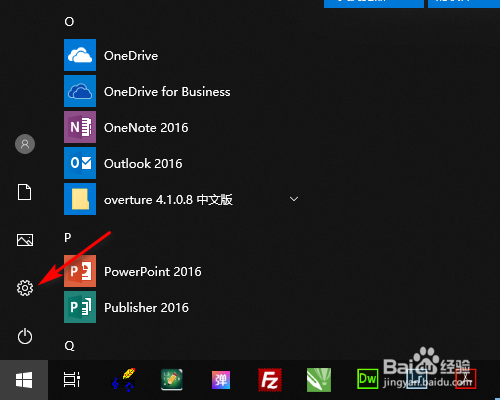
Task: Open the Q letter group header
Action: point(69,346)
